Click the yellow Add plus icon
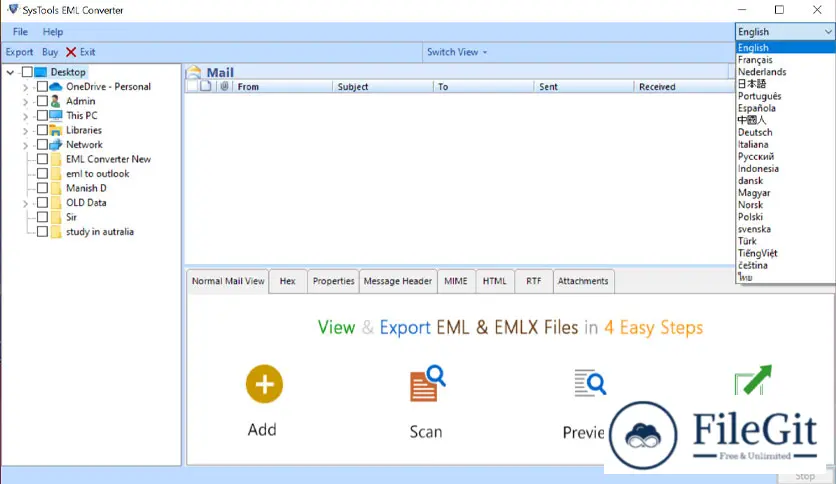The width and height of the screenshot is (836, 484). click(264, 384)
